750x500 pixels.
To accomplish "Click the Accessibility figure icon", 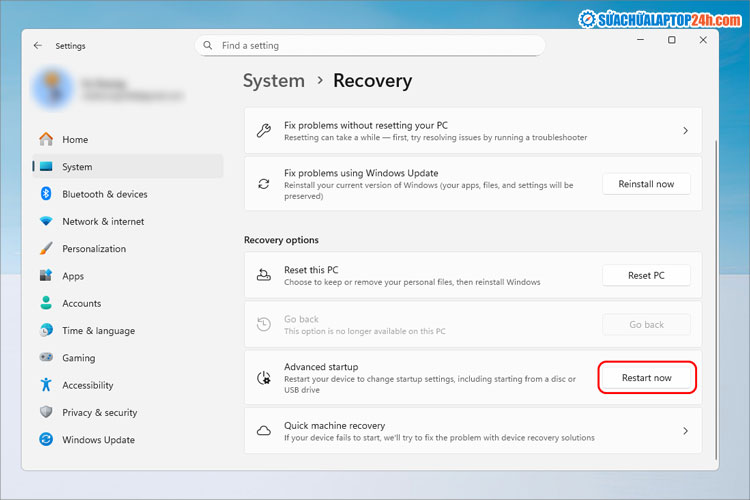I will [46, 385].
